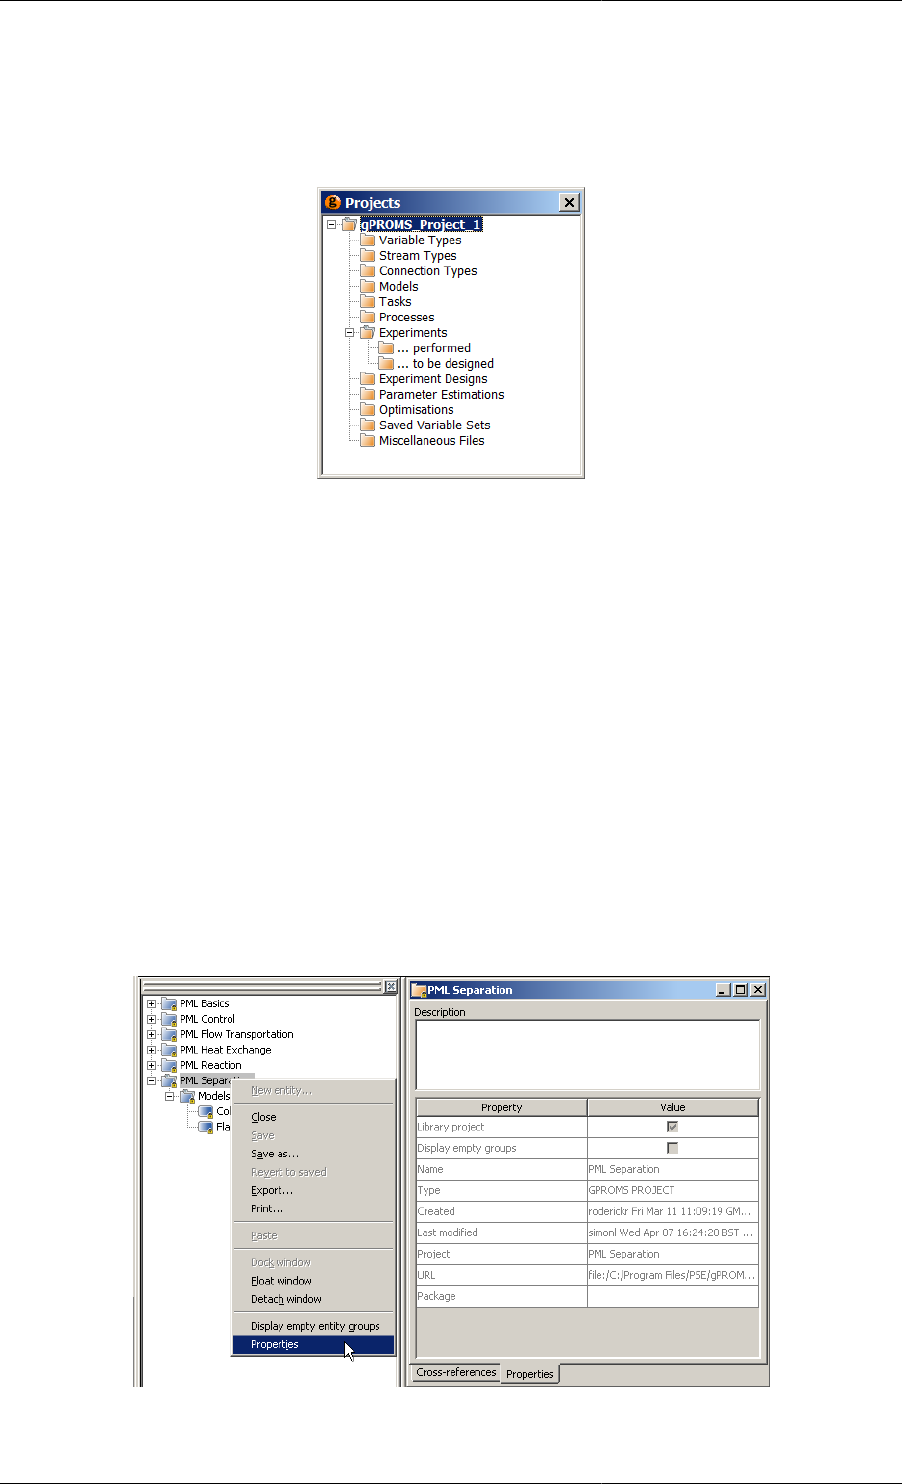The height and width of the screenshot is (1484, 902).
Task: Click the '... performed' folder icon
Action: [386, 348]
